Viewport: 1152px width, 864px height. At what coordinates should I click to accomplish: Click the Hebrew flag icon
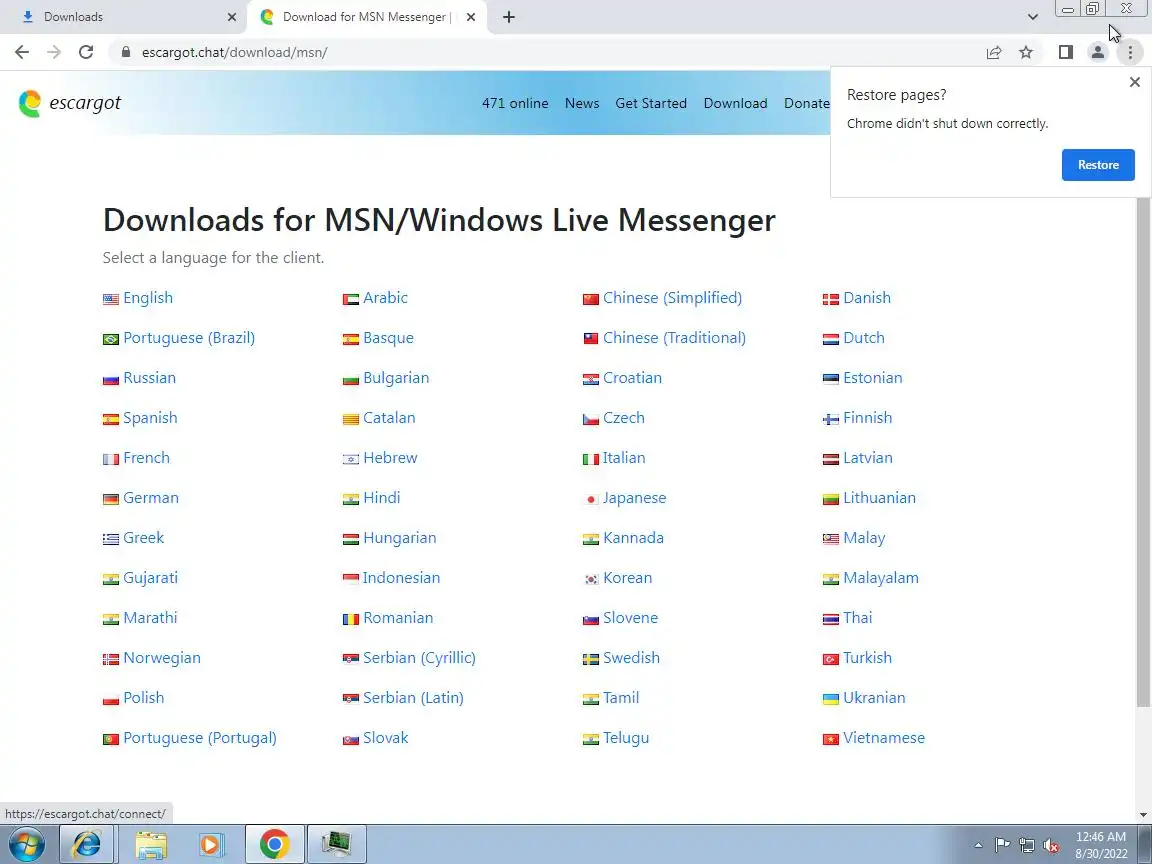(x=350, y=459)
